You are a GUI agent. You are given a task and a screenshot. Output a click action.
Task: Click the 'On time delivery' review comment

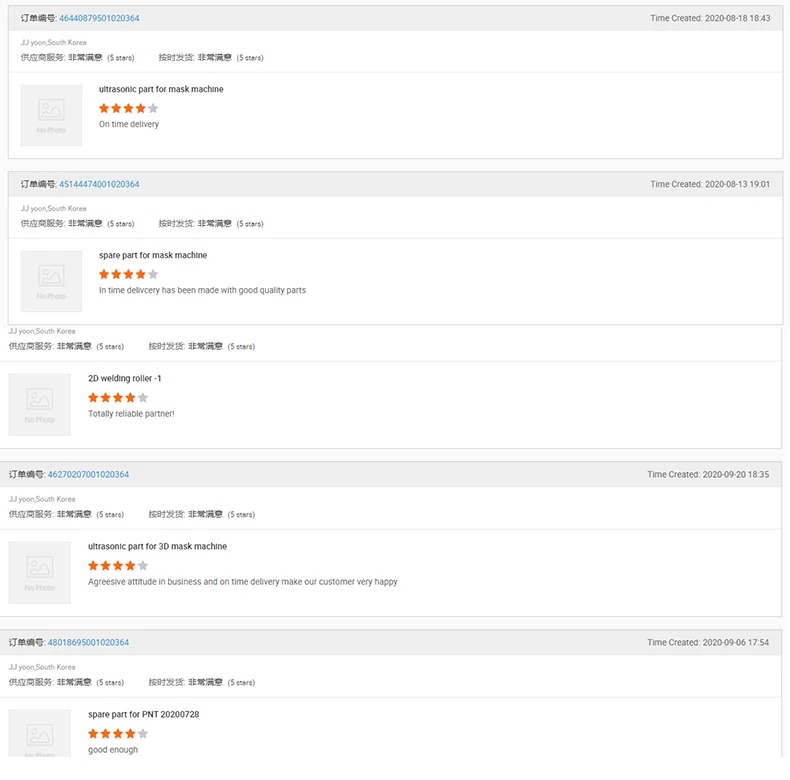129,124
